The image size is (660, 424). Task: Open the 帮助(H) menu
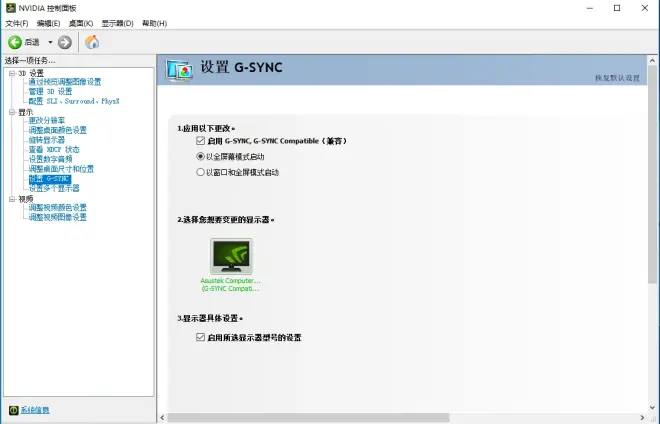click(x=155, y=23)
